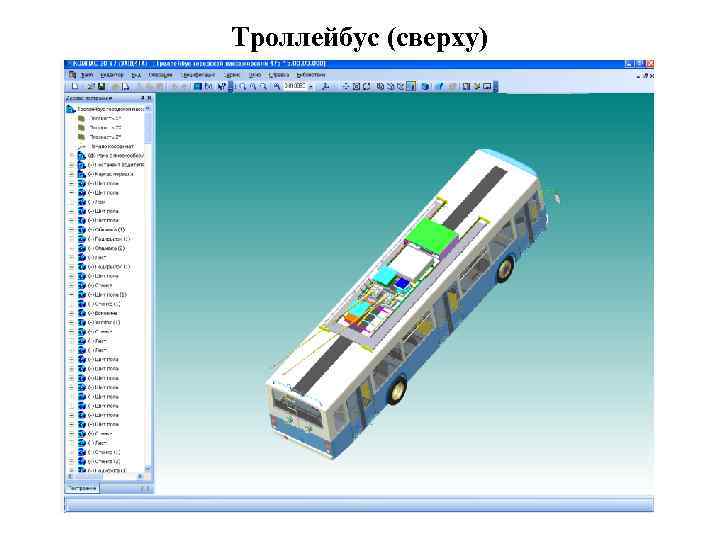The width and height of the screenshot is (720, 540).
Task: Click the tree scrollbar down arrow
Action: (148, 469)
